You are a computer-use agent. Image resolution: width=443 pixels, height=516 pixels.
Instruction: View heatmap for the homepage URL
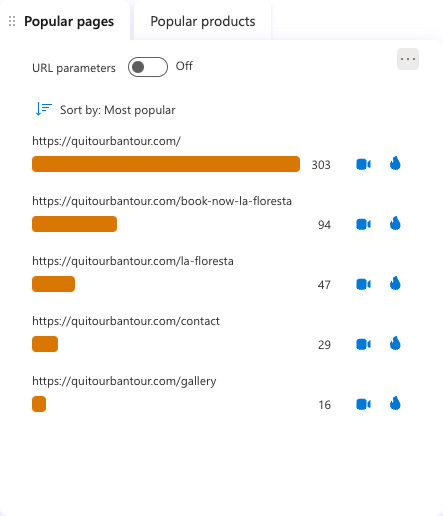pos(395,164)
